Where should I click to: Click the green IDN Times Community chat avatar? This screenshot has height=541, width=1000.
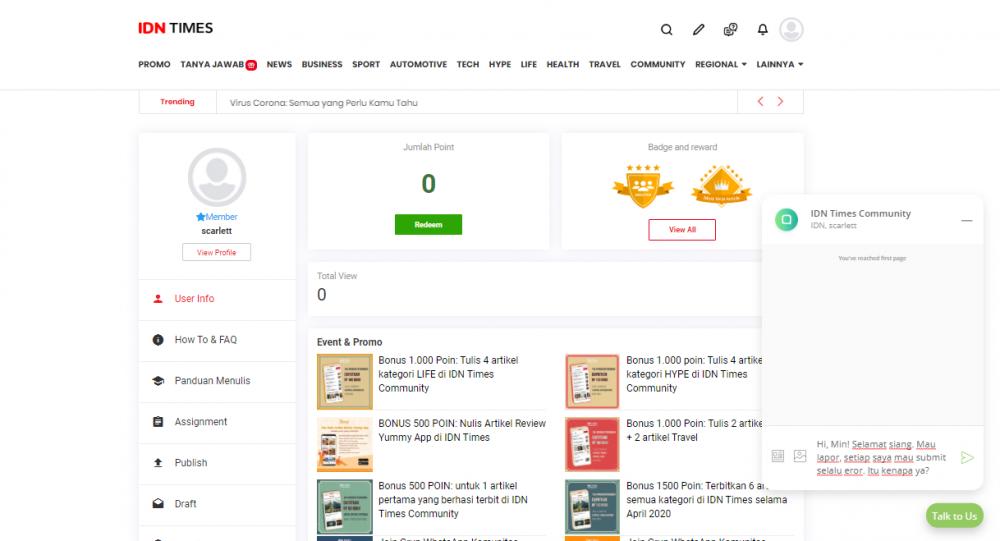(x=786, y=219)
